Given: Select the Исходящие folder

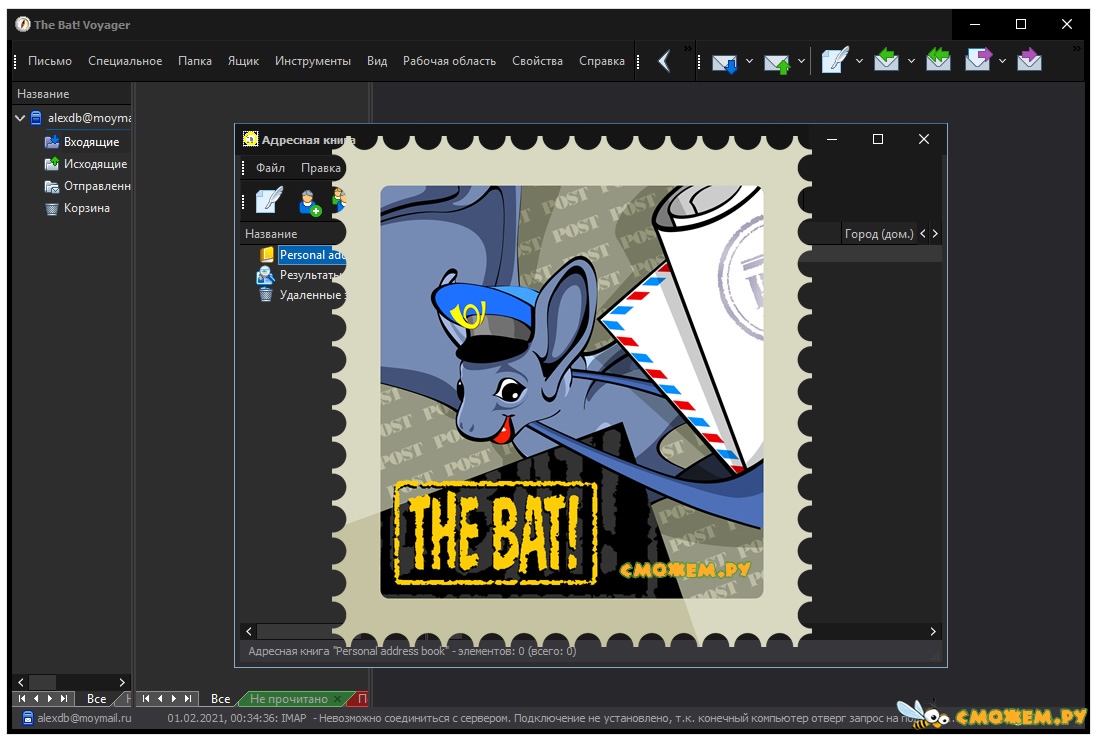Looking at the screenshot, I should coord(85,163).
